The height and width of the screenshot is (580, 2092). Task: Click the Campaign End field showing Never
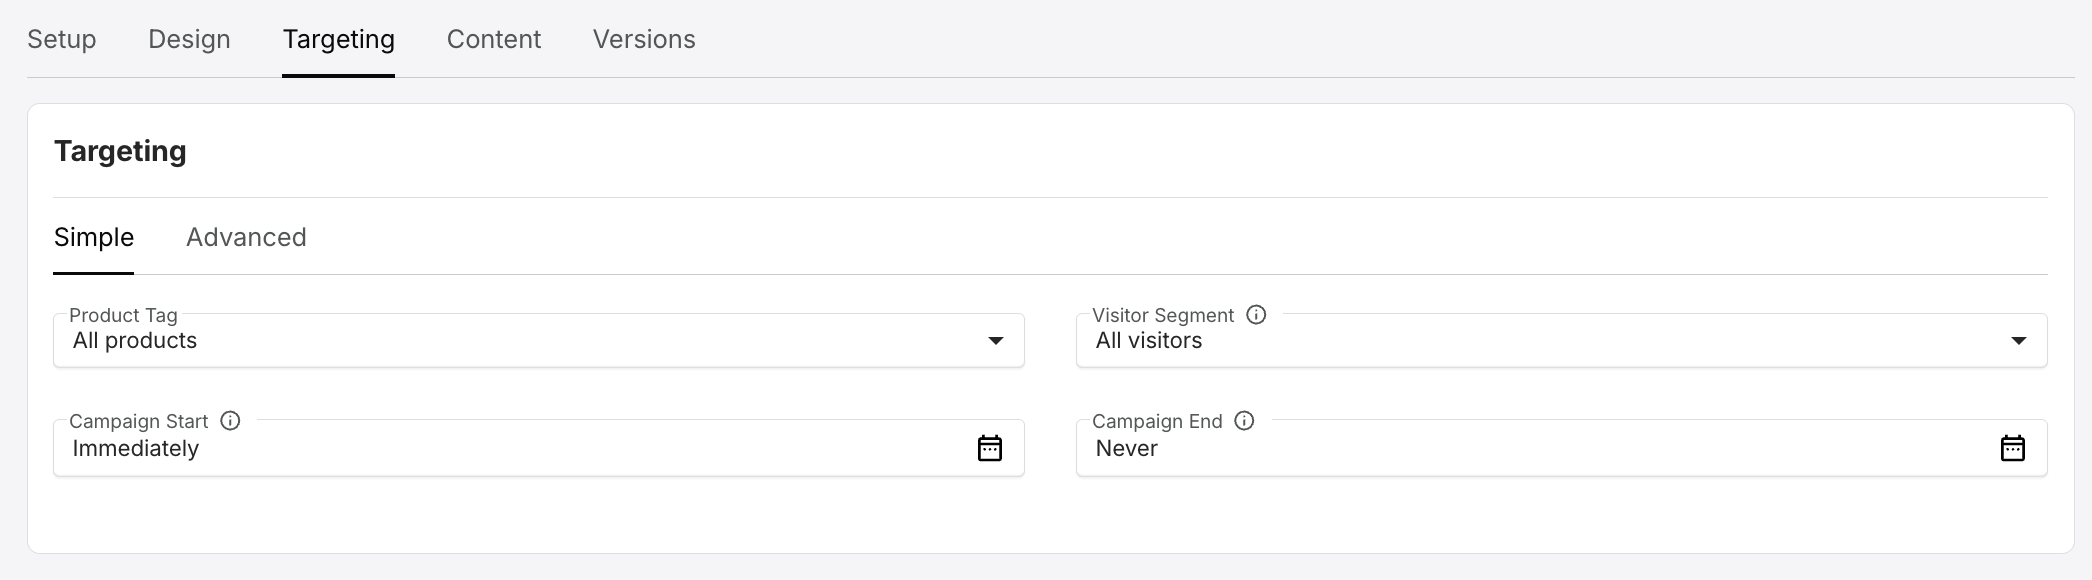(1500, 448)
